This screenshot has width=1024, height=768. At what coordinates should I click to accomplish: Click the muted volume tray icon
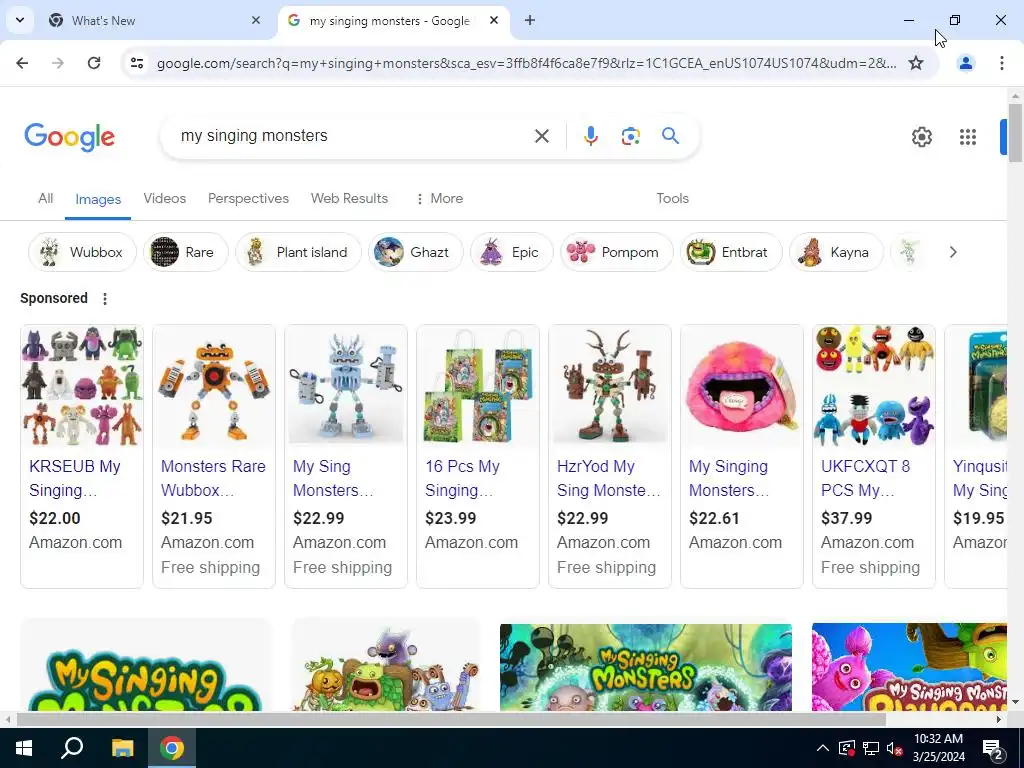click(x=894, y=748)
